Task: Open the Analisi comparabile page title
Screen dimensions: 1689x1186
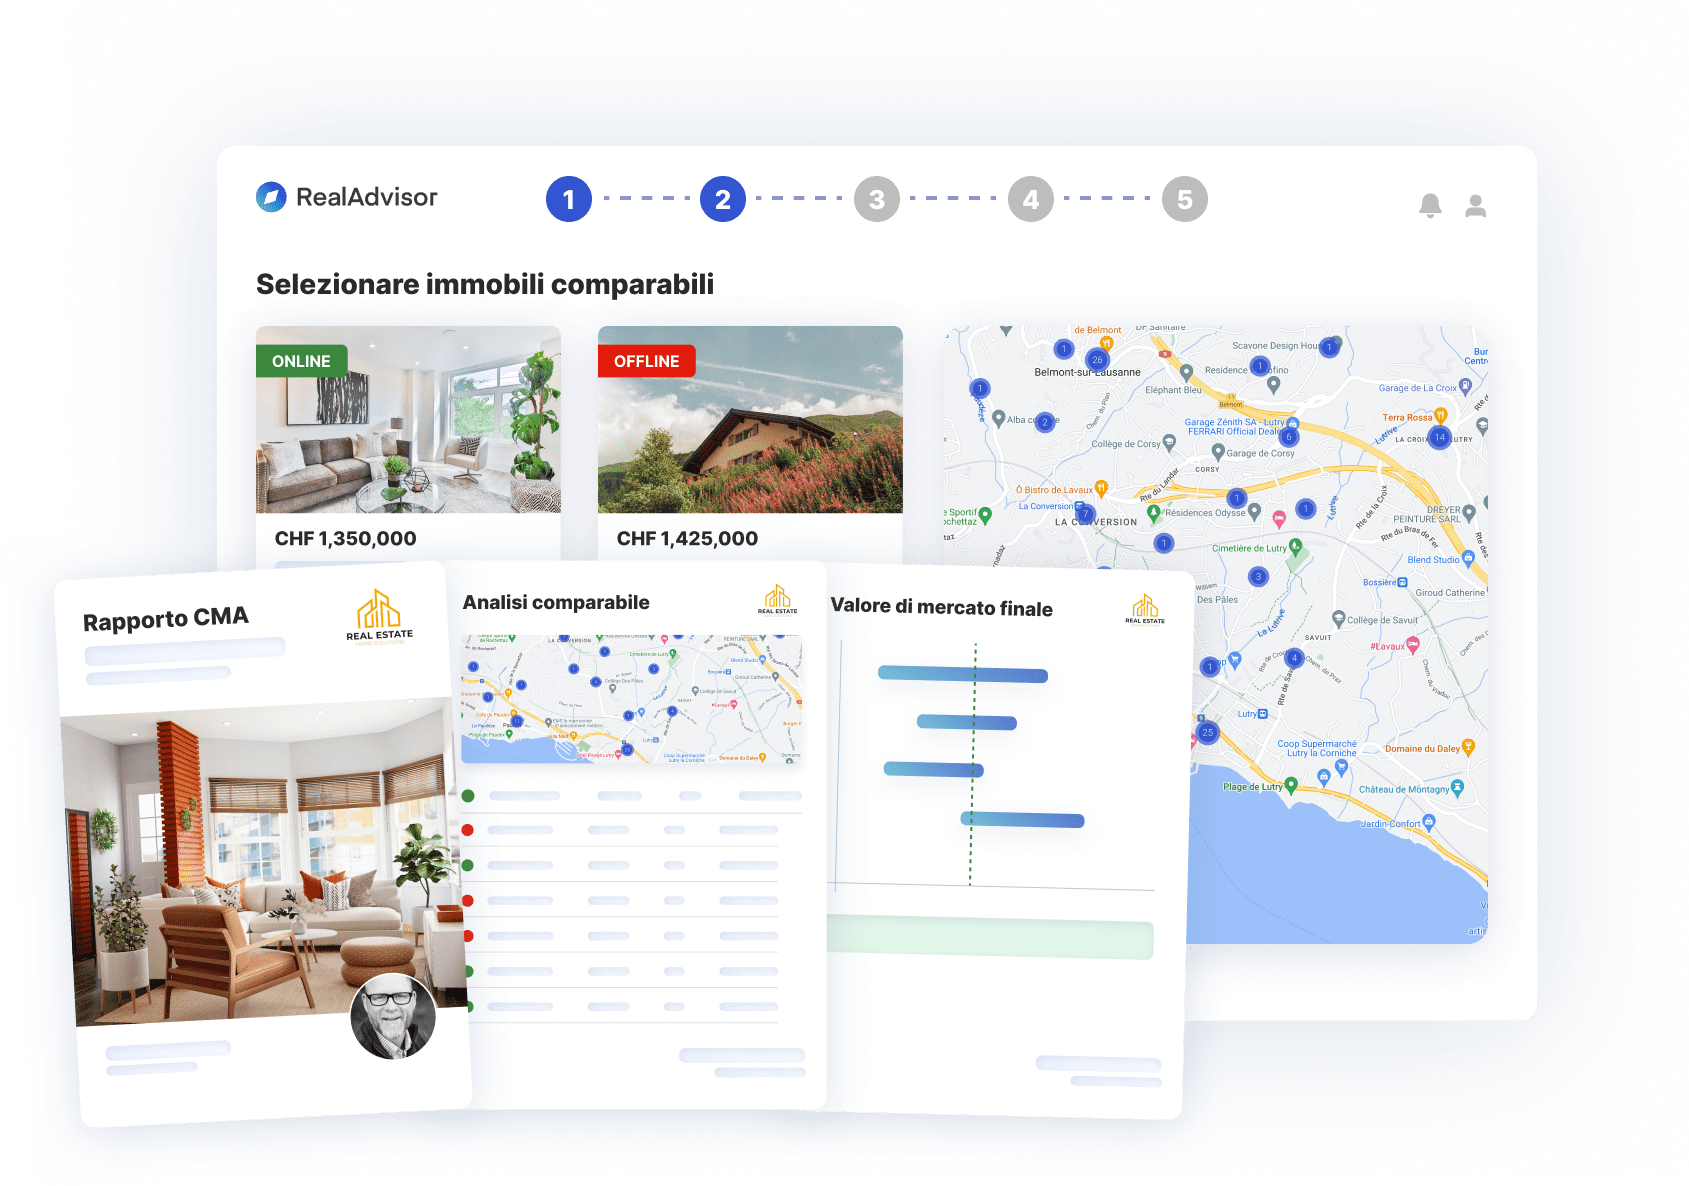Action: [556, 602]
